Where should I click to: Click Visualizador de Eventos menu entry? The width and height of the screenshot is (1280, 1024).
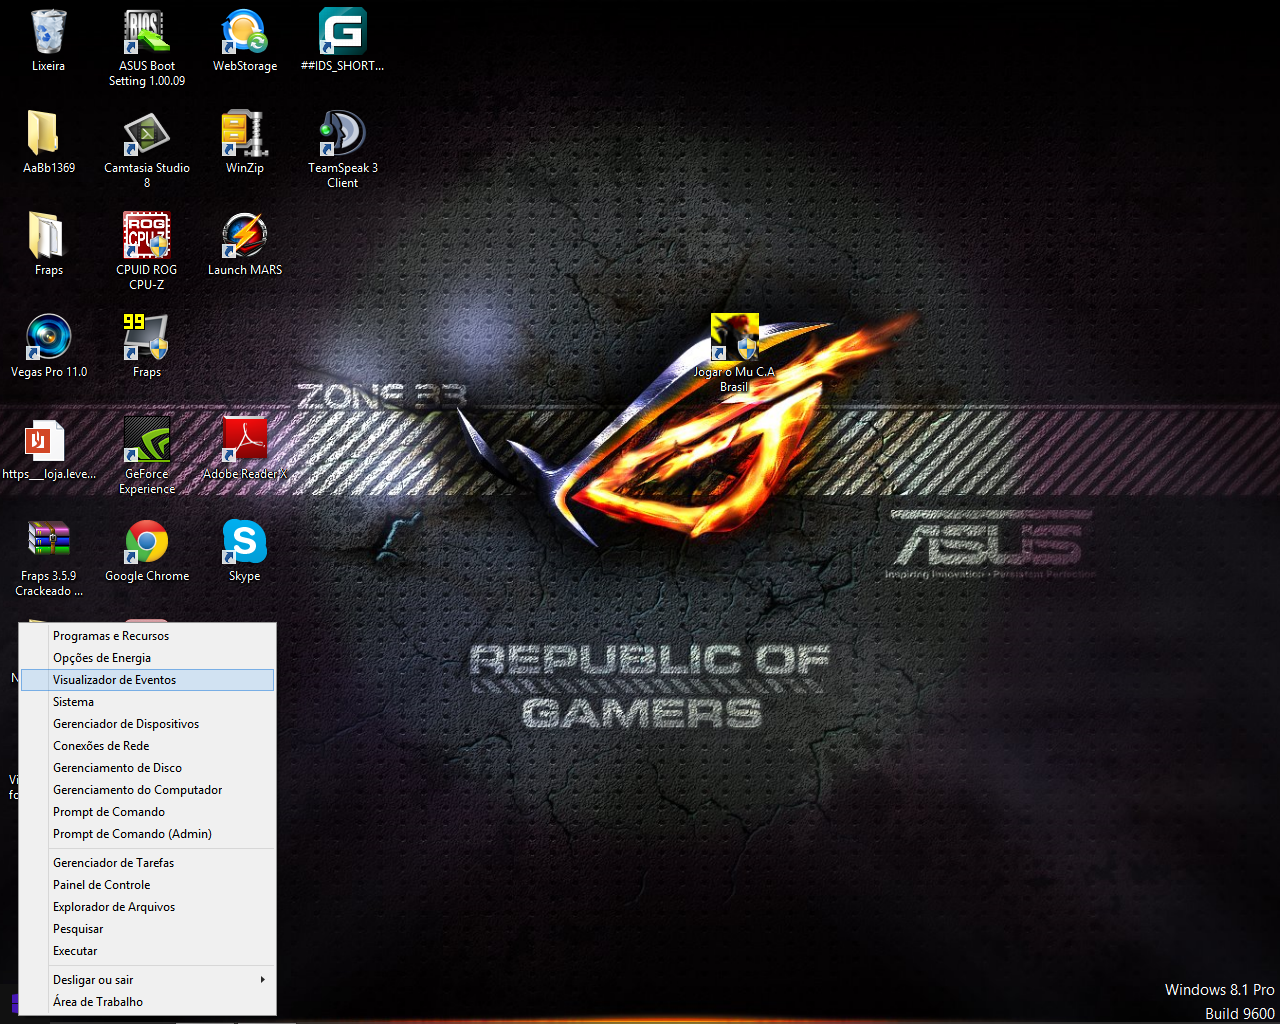[114, 680]
